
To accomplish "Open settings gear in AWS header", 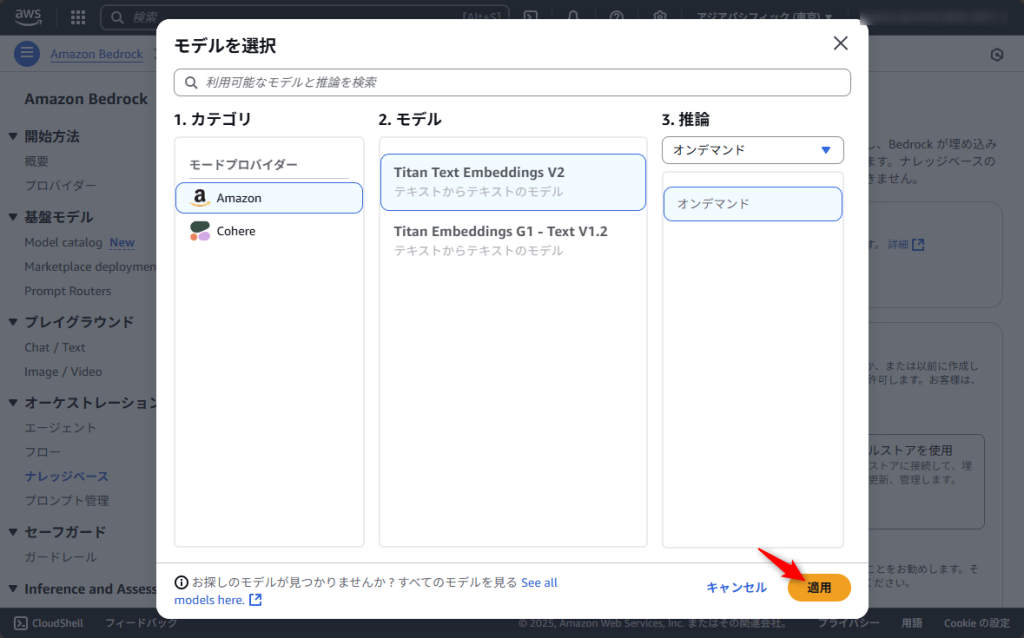I will pyautogui.click(x=660, y=17).
